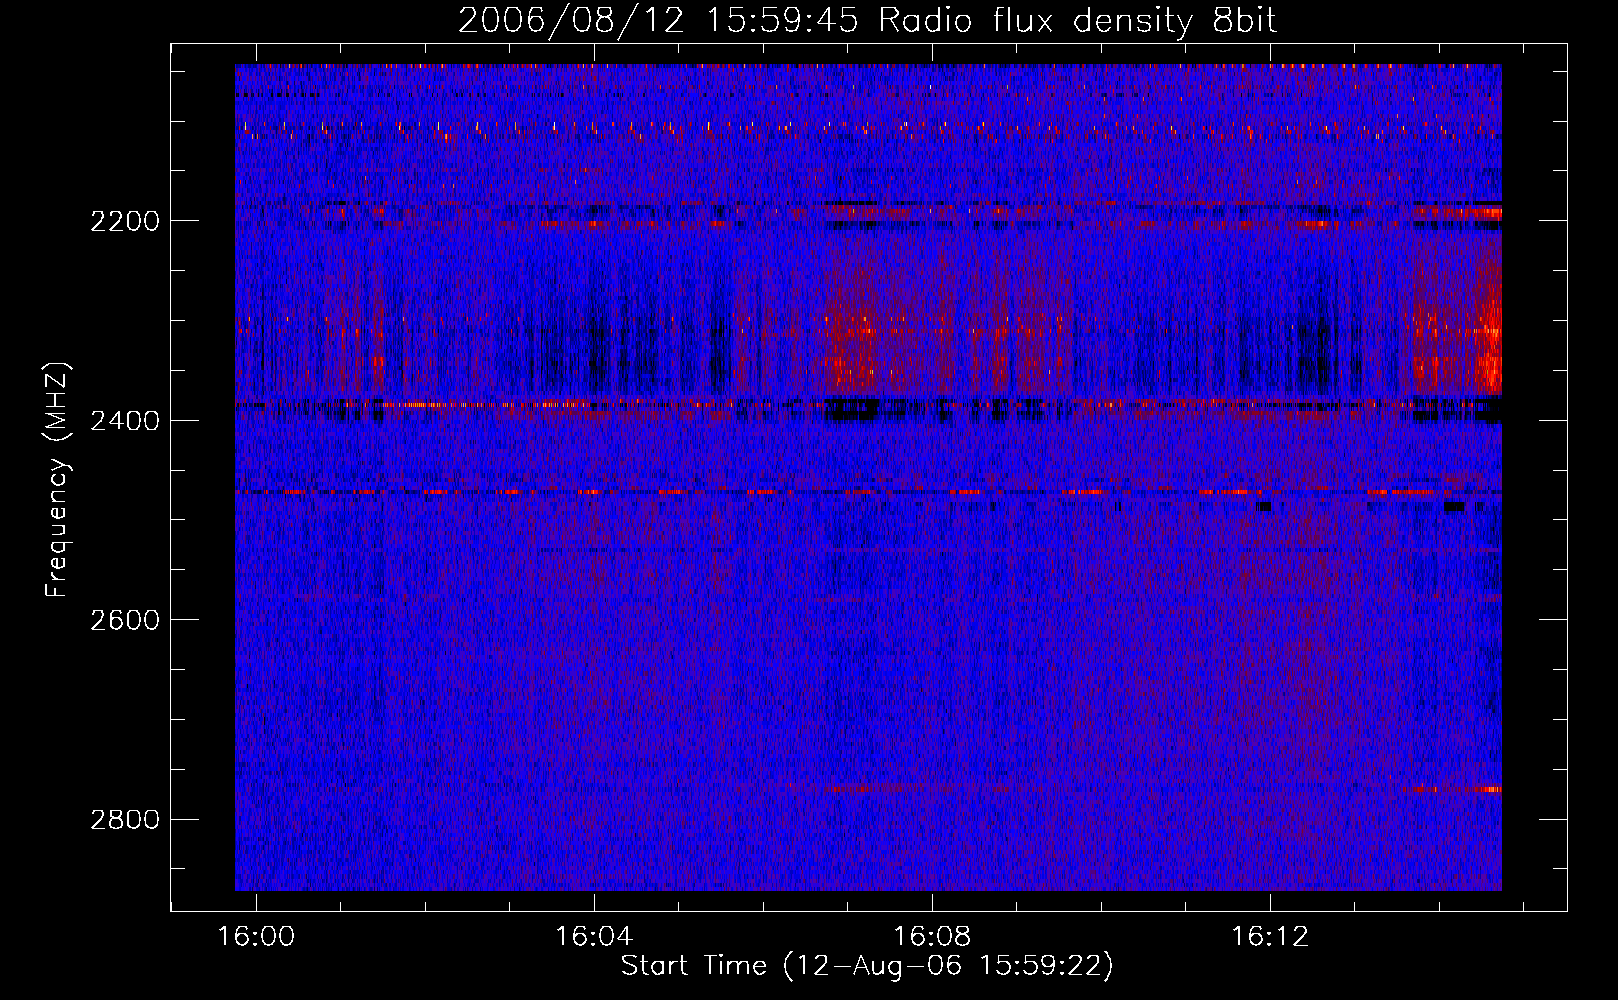Click the 2600 frequency axis label
Image resolution: width=1618 pixels, height=1000 pixels.
click(x=125, y=620)
